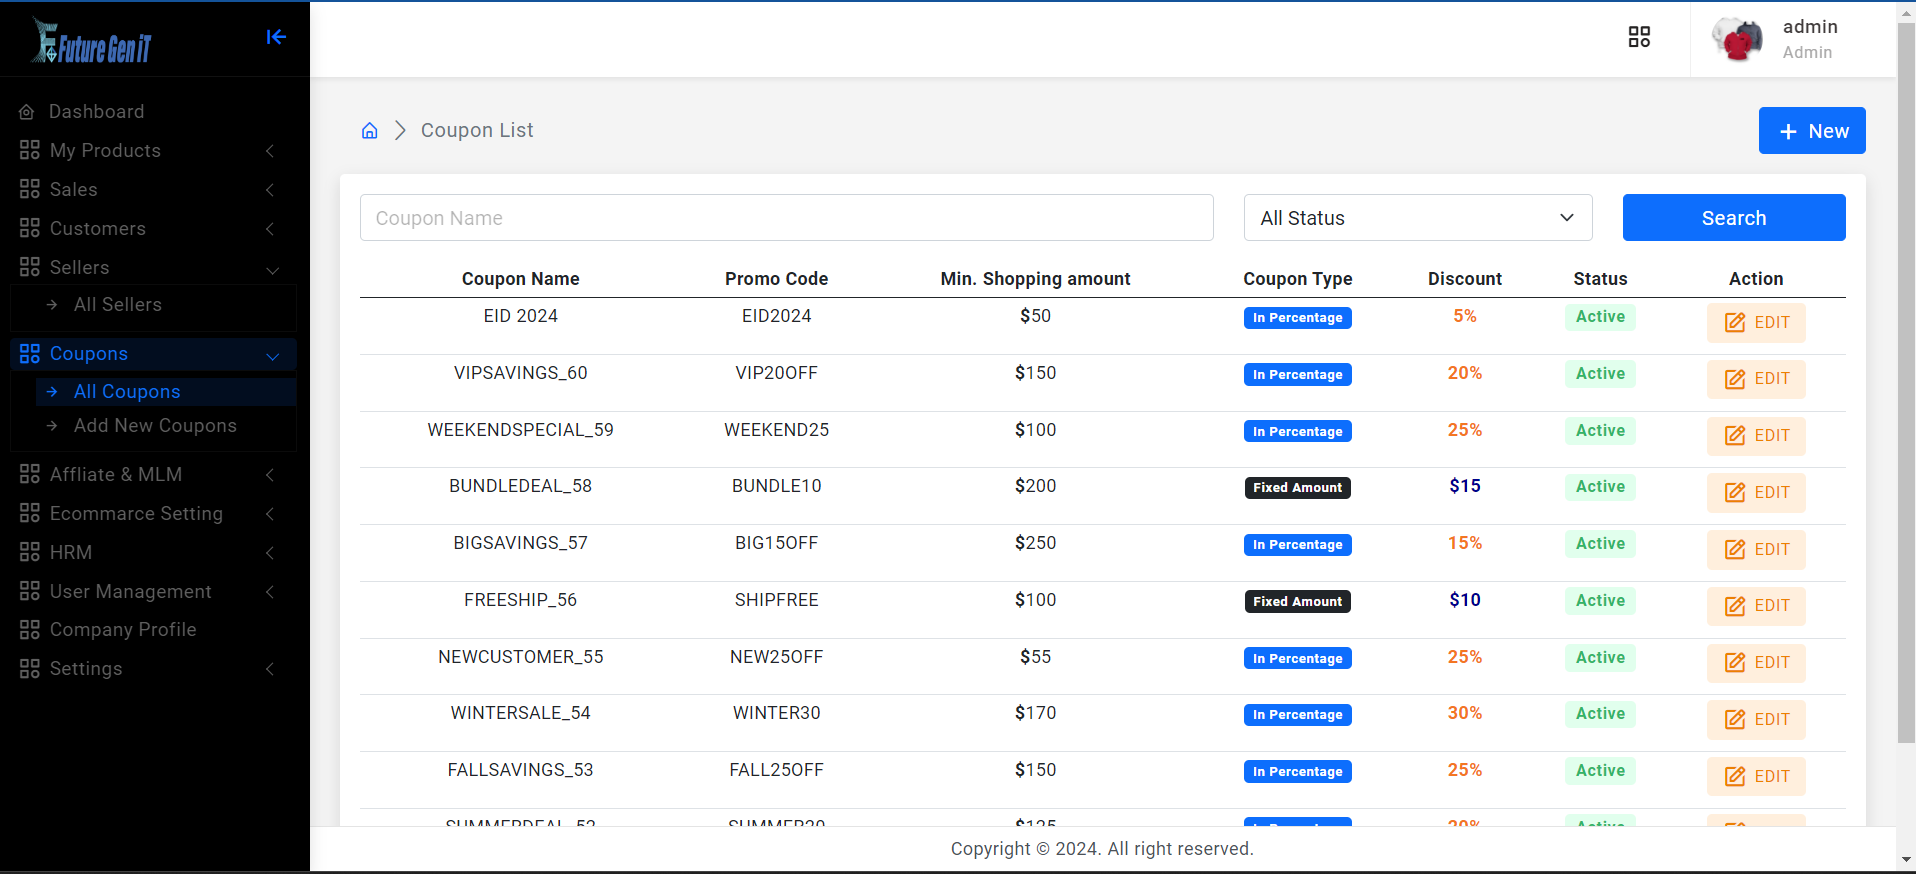Open the All Status dropdown
Screen dimensions: 1916x874
tap(1417, 218)
